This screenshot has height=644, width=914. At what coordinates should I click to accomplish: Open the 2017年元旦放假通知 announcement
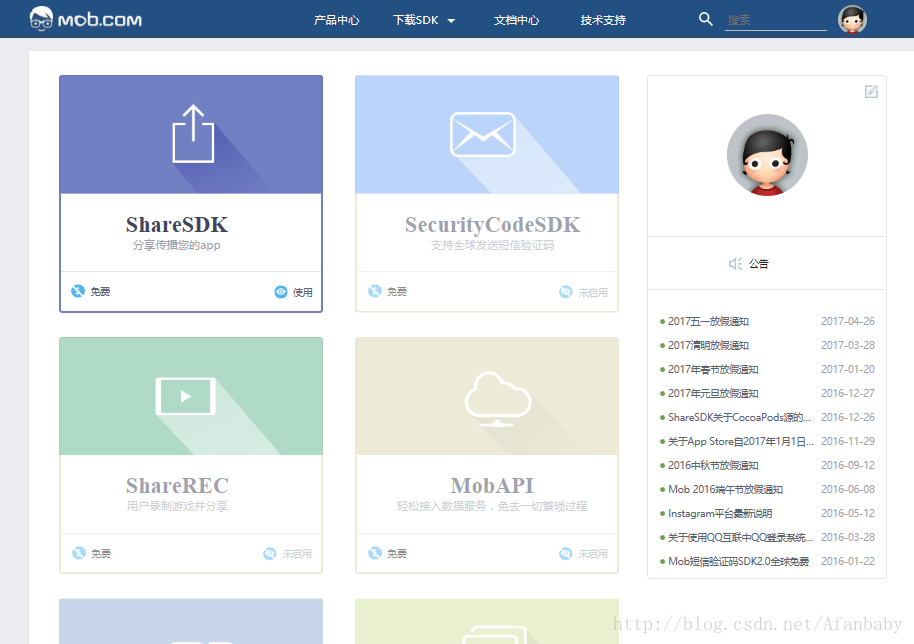(x=713, y=393)
